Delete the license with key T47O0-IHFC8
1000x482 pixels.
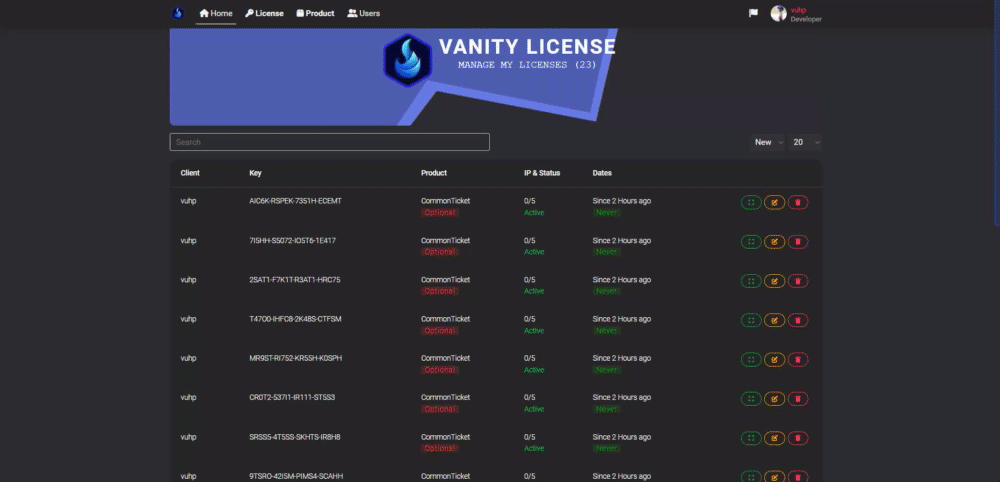pos(798,321)
